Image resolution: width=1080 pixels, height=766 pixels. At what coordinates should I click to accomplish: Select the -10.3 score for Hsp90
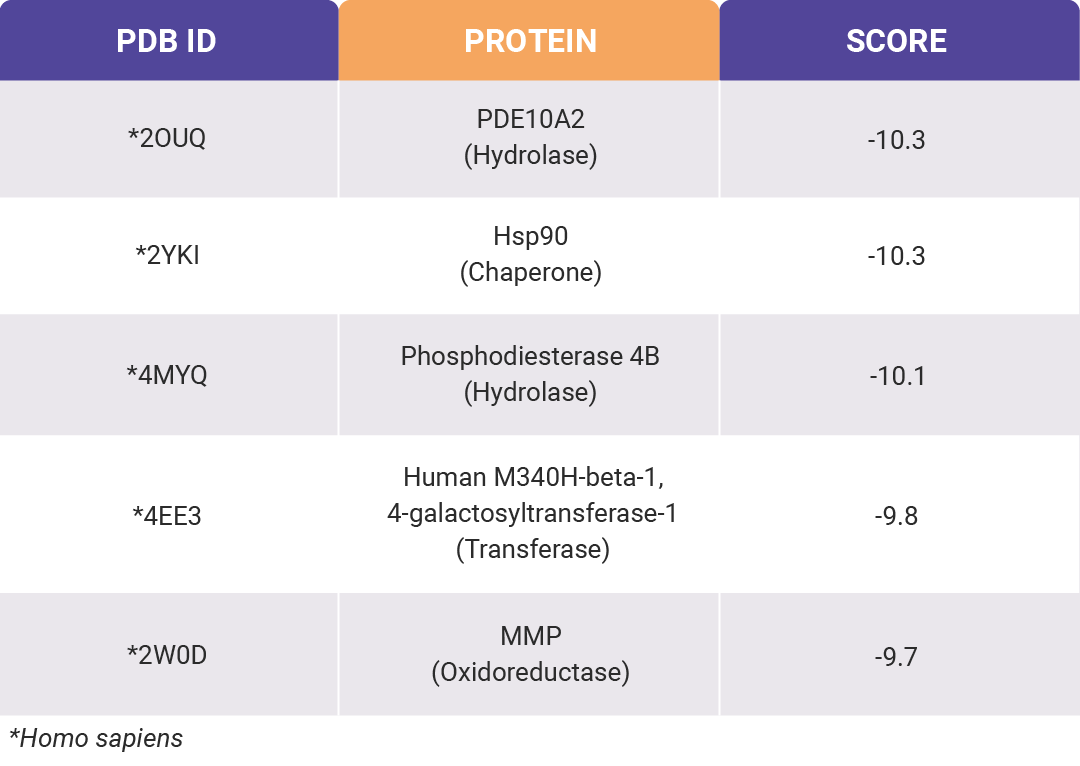pyautogui.click(x=900, y=256)
